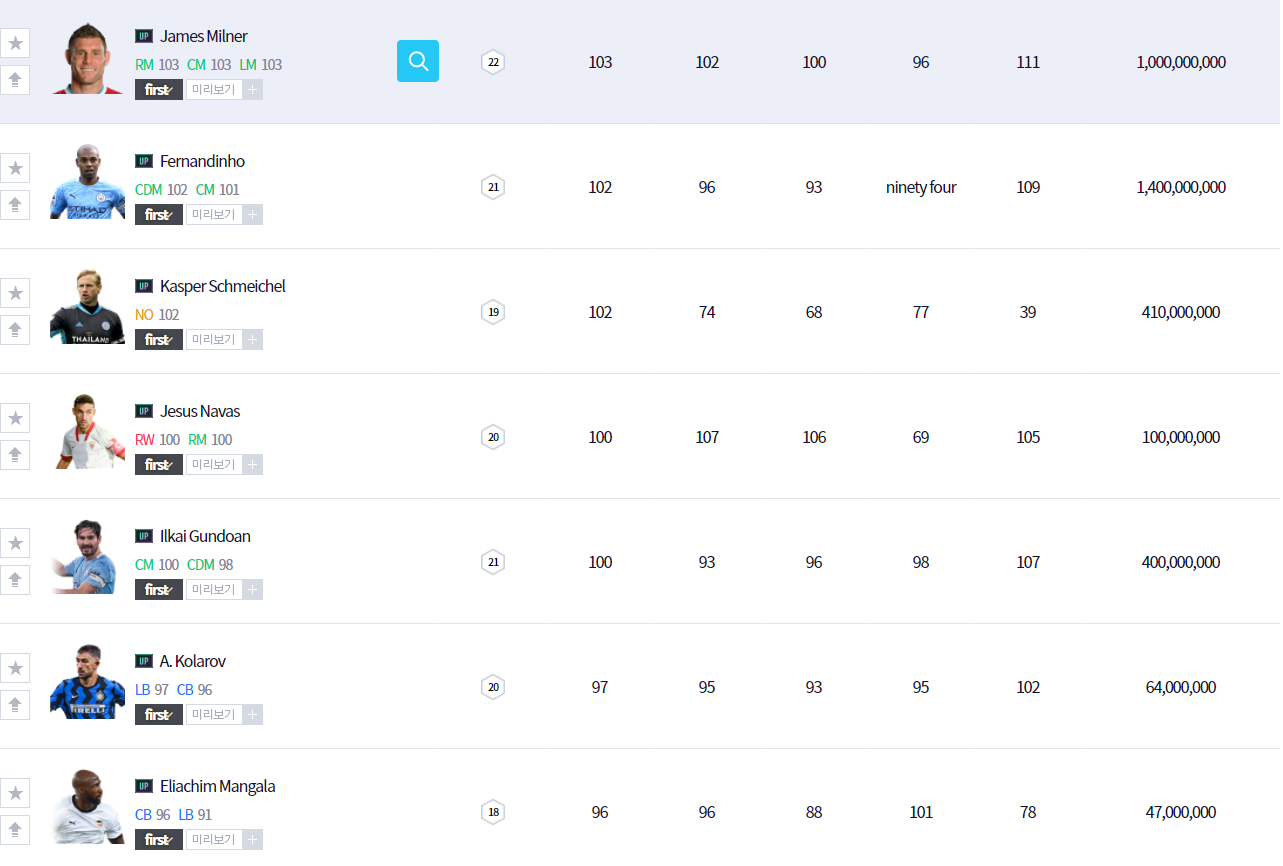Open the 미리보기 preview for Ilkai Gundoan
The width and height of the screenshot is (1283, 866).
(213, 590)
